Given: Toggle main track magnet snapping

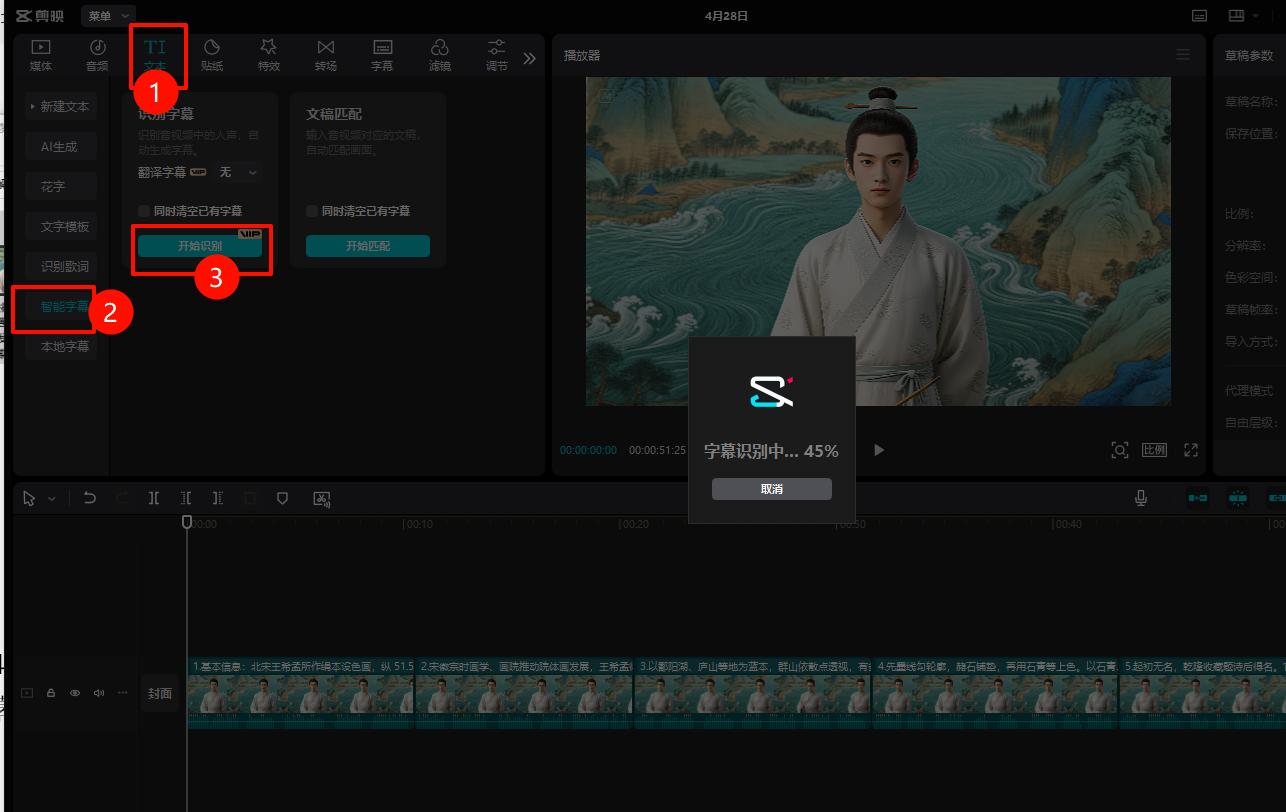Looking at the screenshot, I should 1198,498.
